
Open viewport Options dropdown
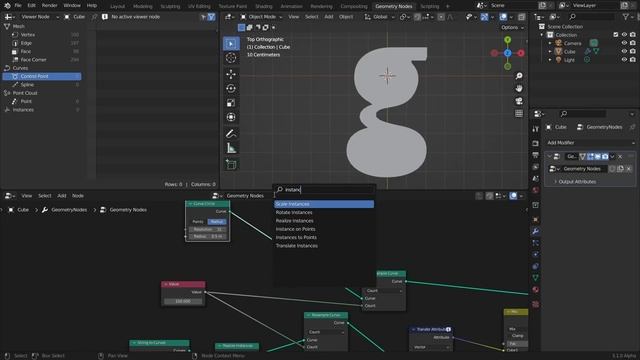coord(512,27)
